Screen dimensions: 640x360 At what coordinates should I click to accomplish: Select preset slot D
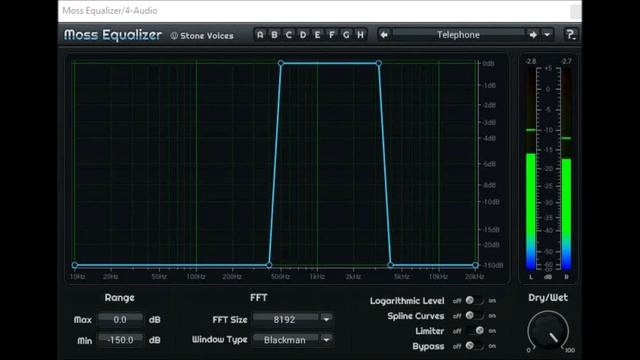303,35
